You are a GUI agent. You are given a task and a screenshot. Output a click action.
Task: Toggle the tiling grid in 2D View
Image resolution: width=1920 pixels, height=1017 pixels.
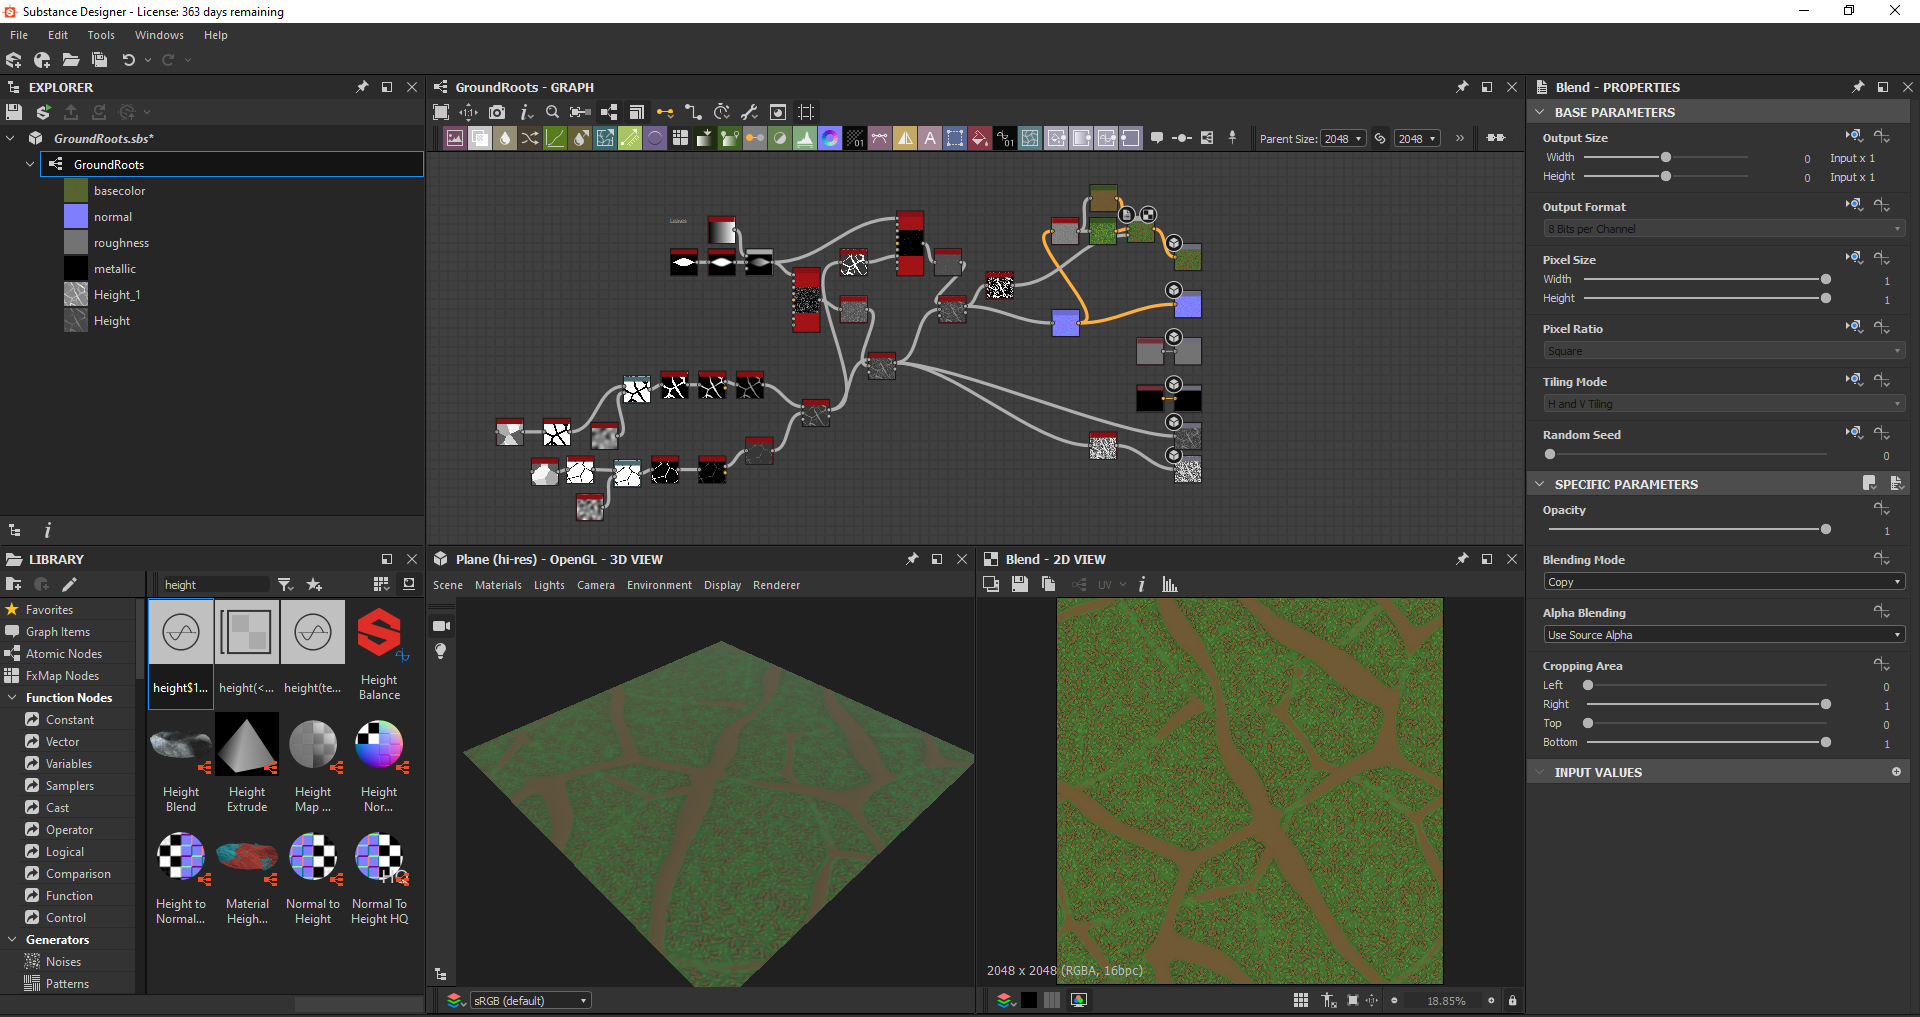click(1300, 1000)
